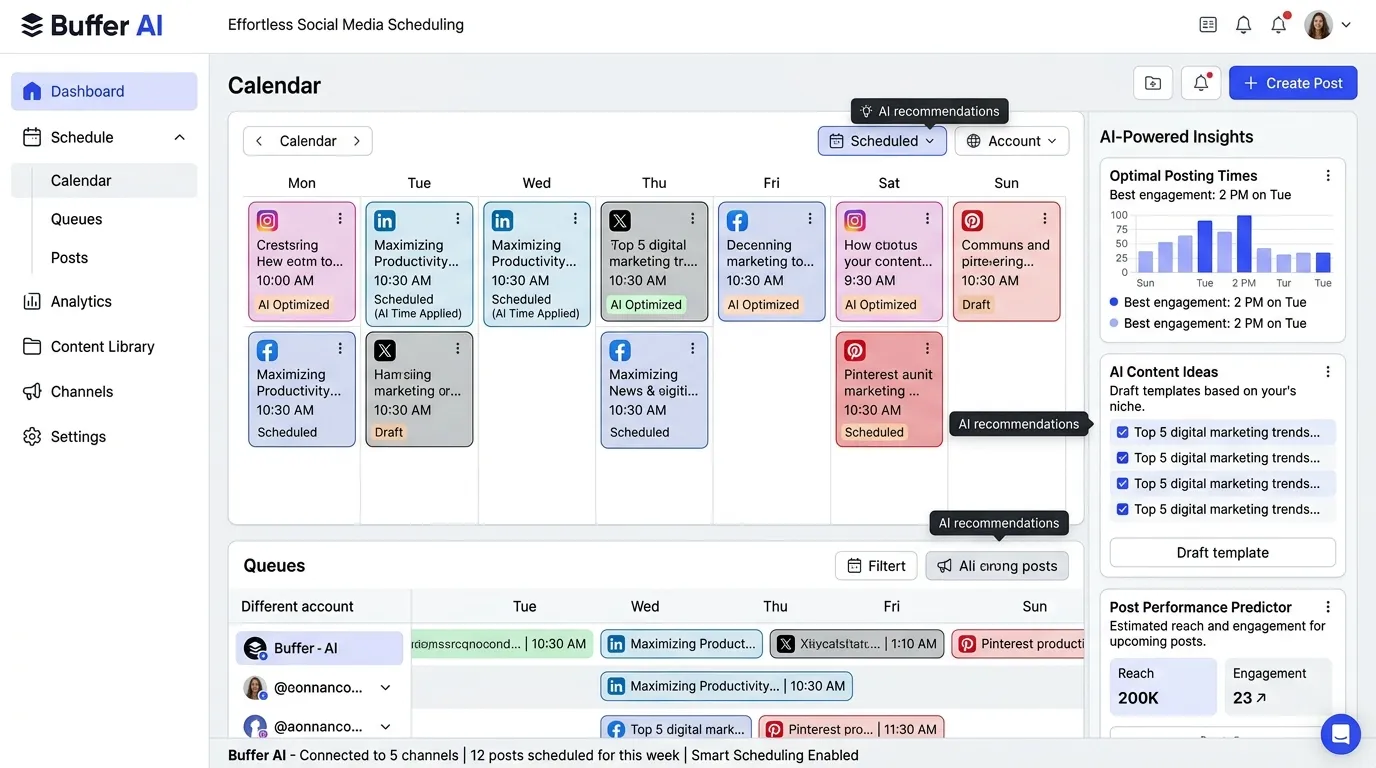This screenshot has height=768, width=1376.
Task: Open the user profile avatar
Action: tap(1318, 25)
